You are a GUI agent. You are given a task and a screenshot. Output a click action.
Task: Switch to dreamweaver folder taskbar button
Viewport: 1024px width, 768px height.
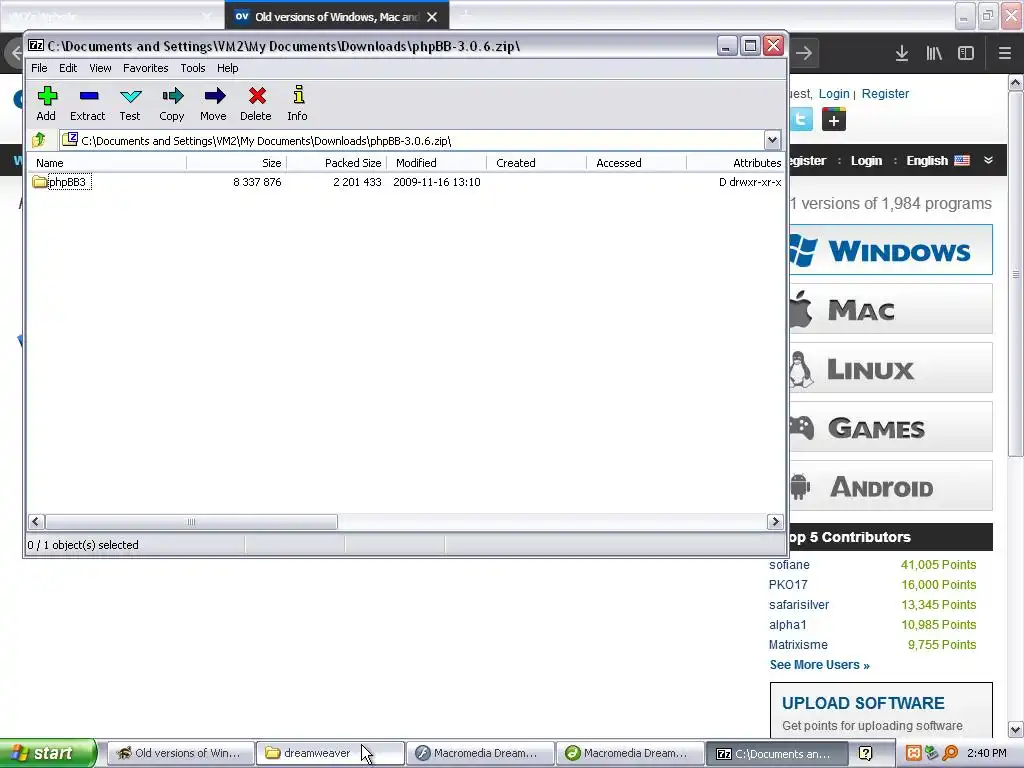pos(330,754)
